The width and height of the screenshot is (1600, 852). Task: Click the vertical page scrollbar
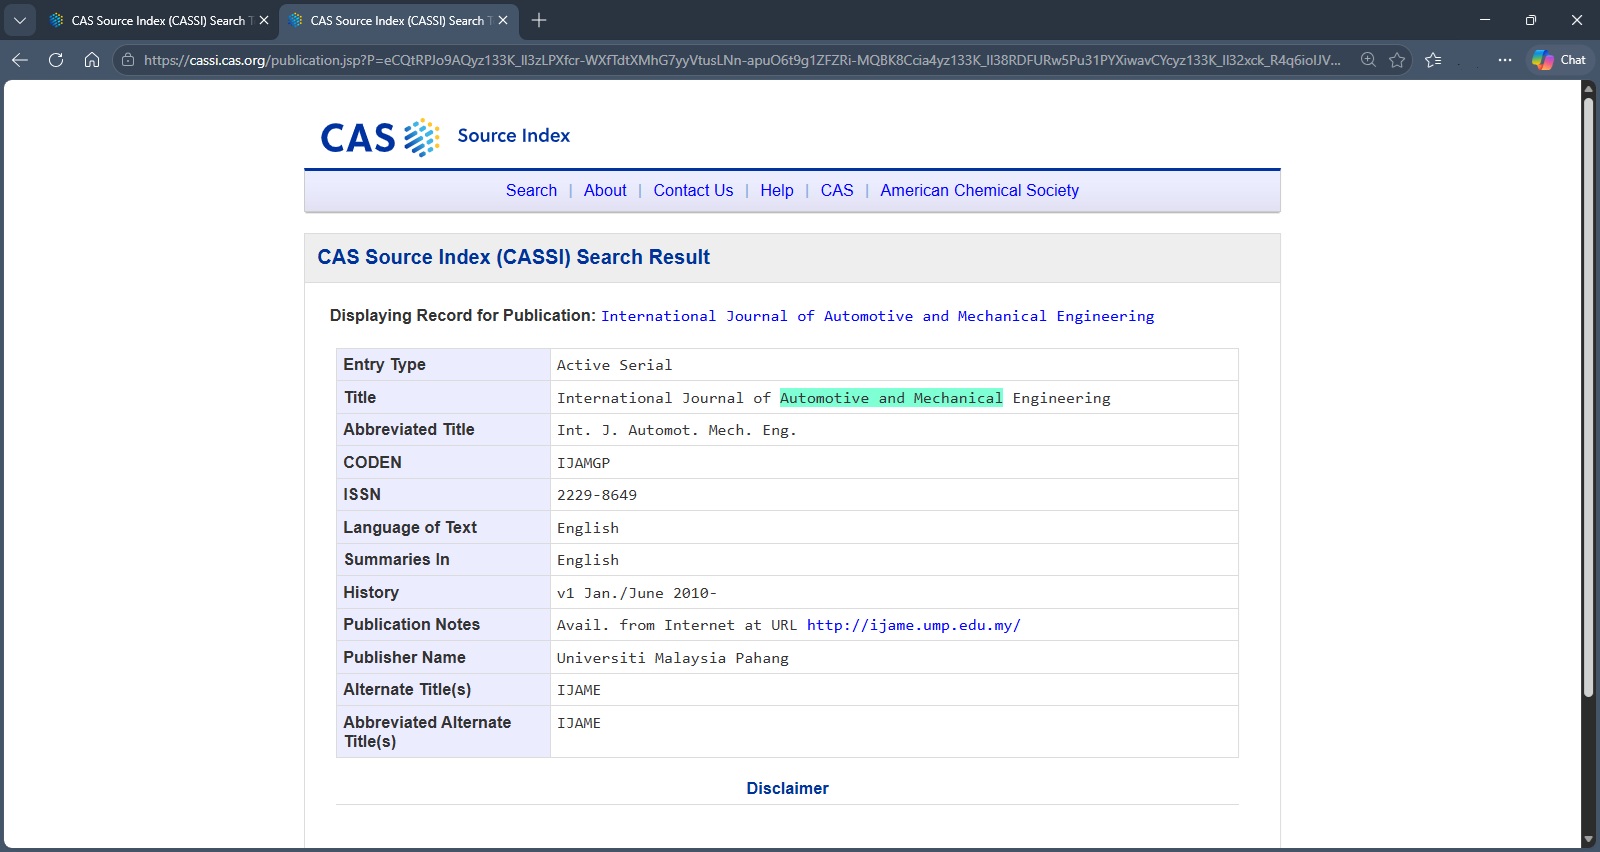(x=1588, y=398)
